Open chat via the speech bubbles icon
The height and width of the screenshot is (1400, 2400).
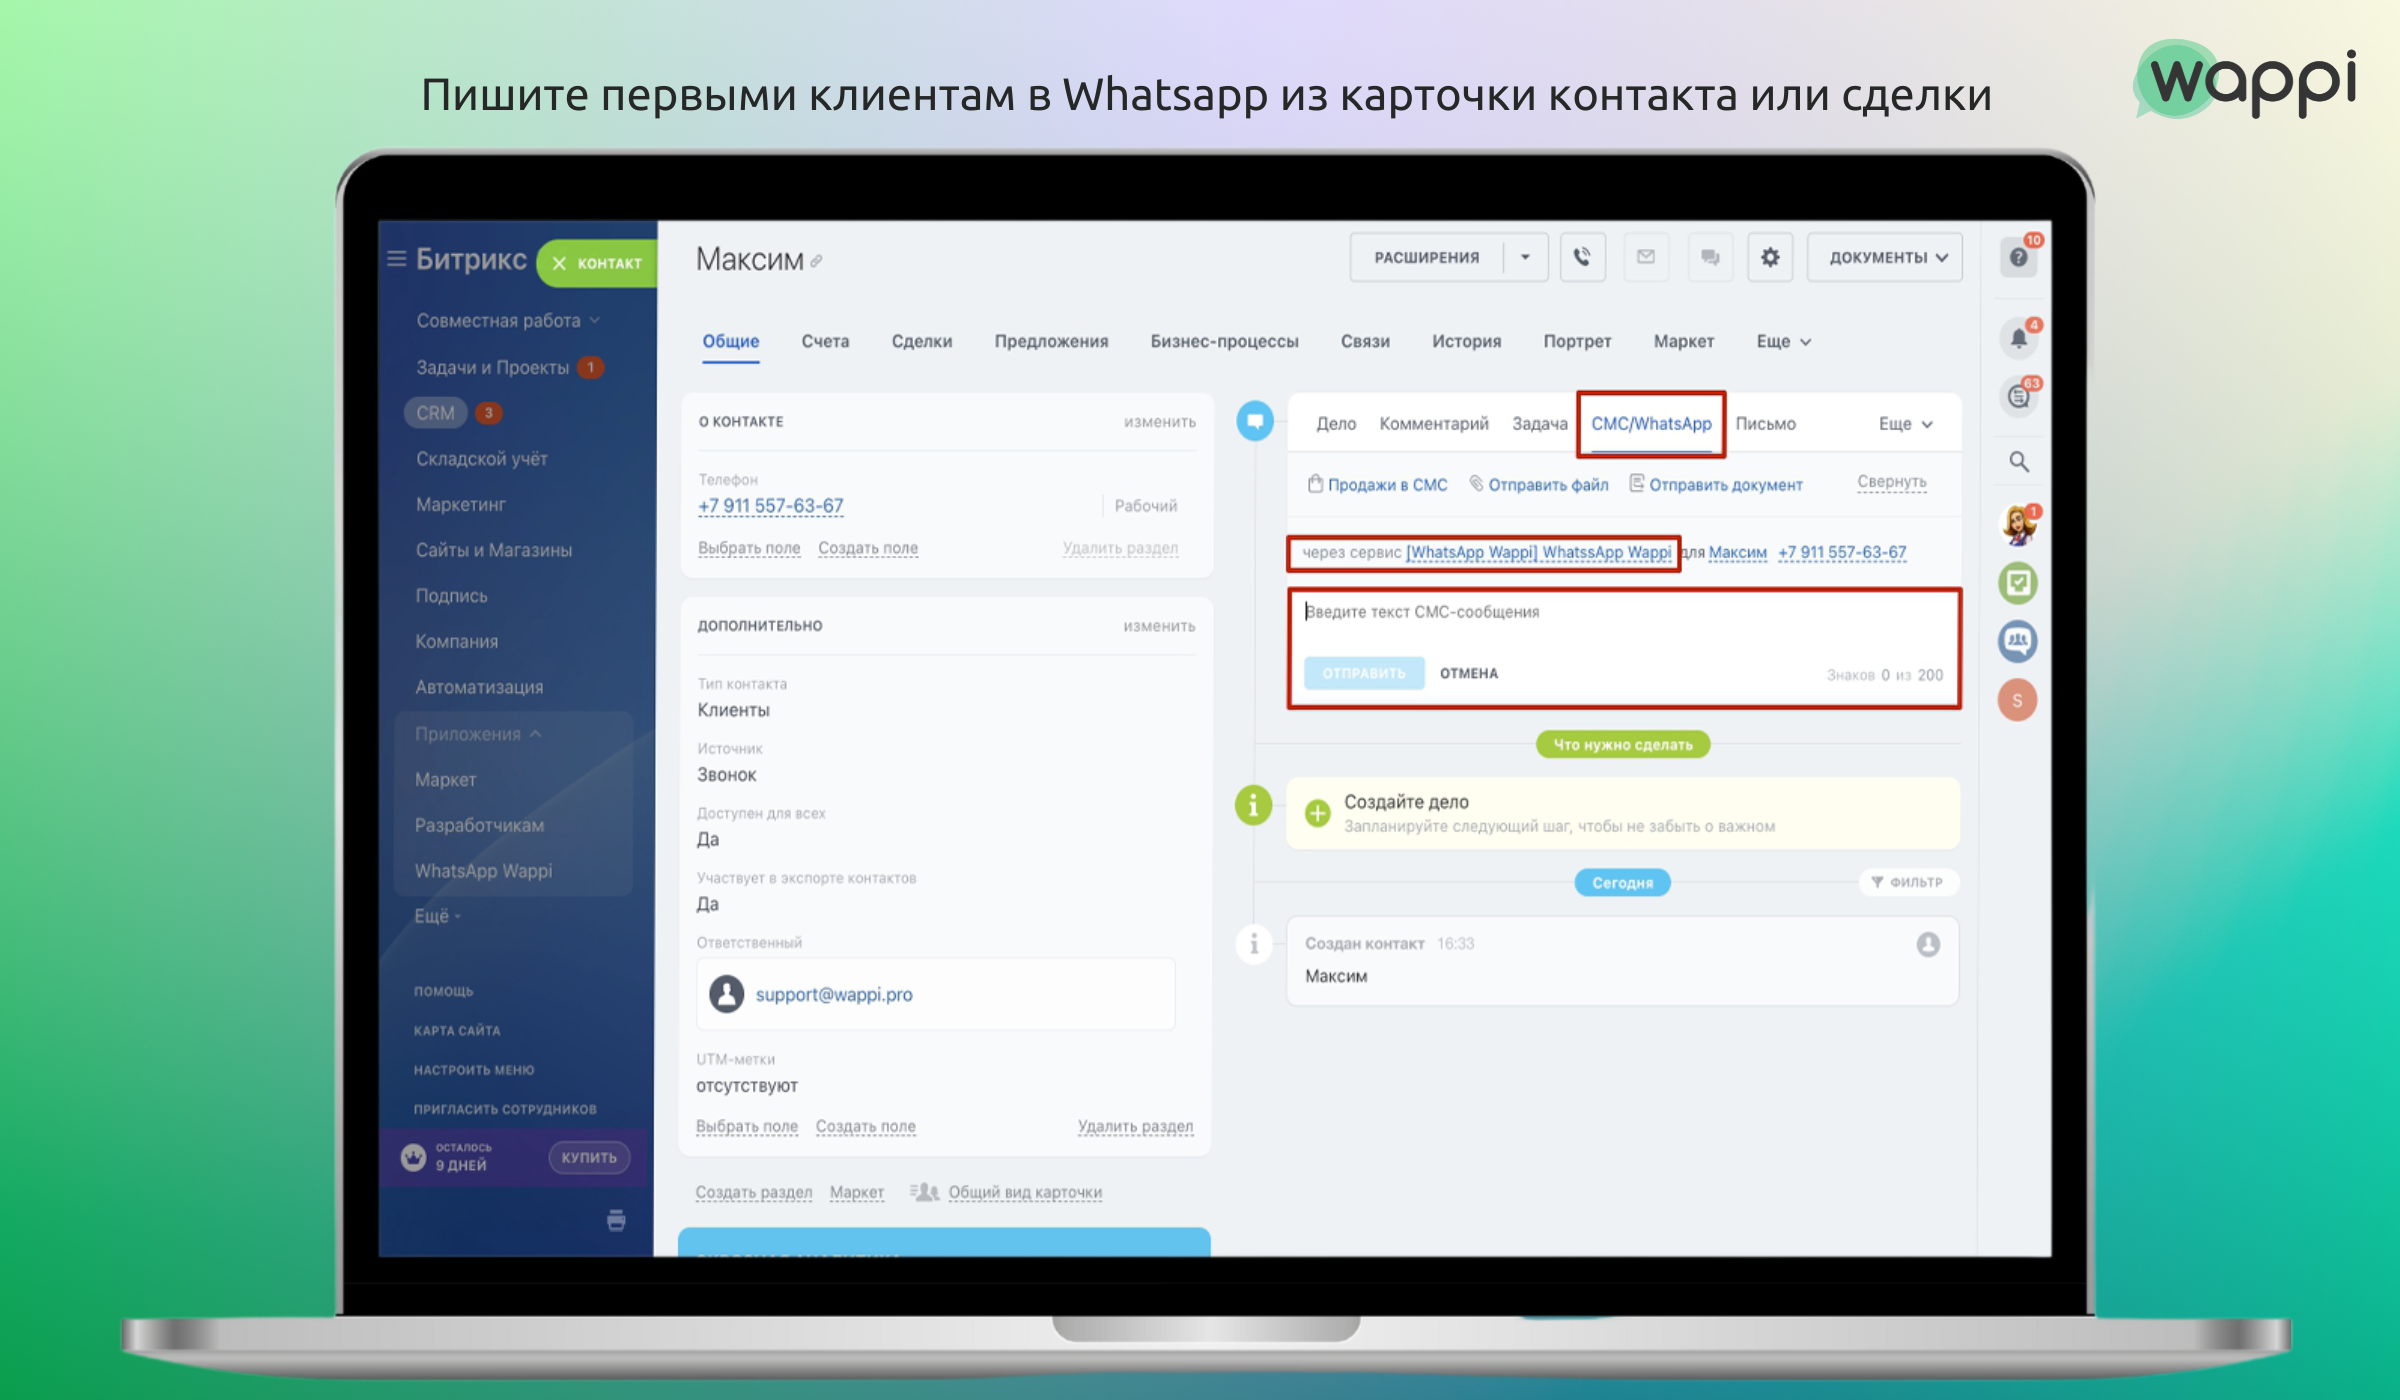tap(1709, 257)
